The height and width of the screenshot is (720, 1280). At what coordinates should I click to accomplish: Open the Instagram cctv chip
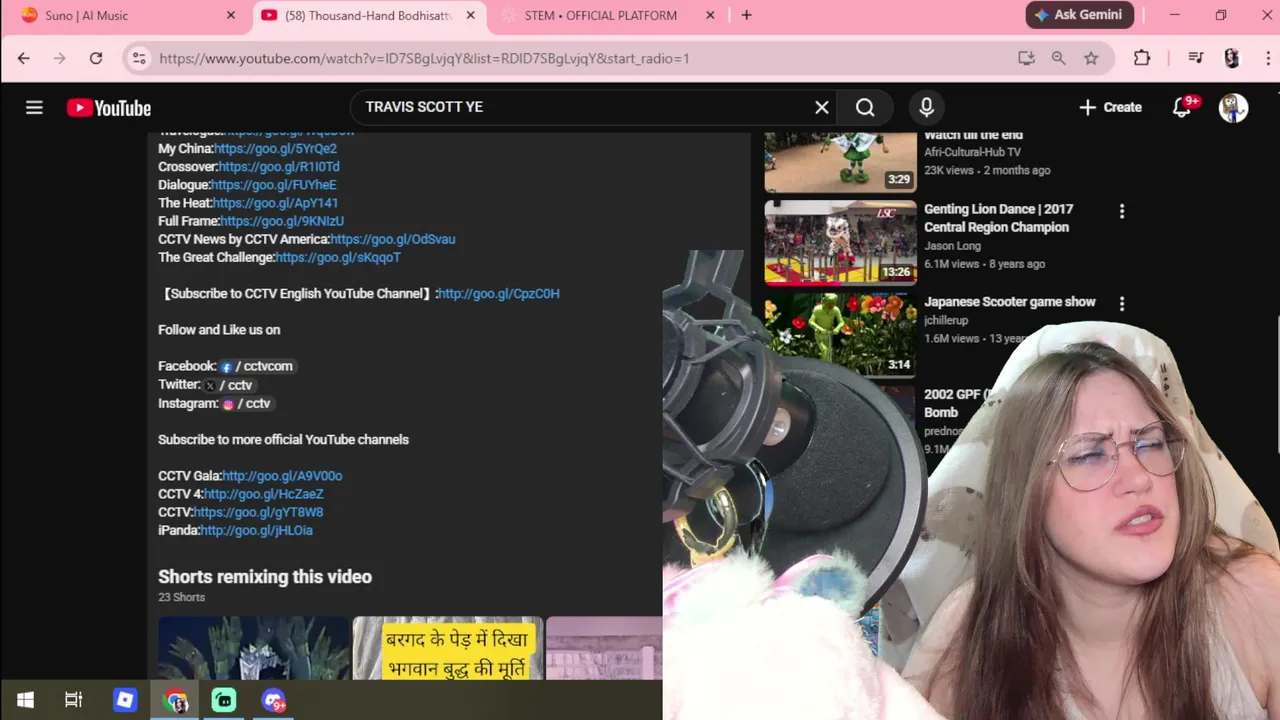click(x=246, y=403)
